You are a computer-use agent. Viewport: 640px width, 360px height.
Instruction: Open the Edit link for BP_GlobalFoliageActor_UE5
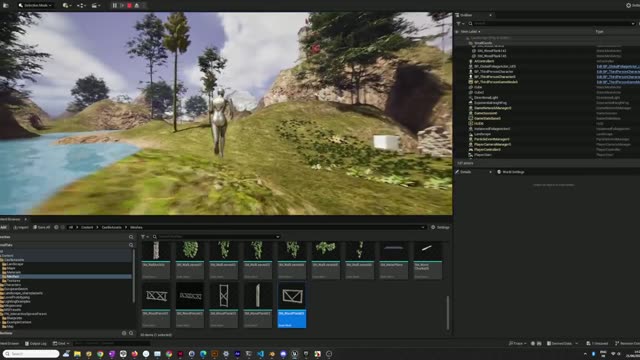[x=618, y=66]
